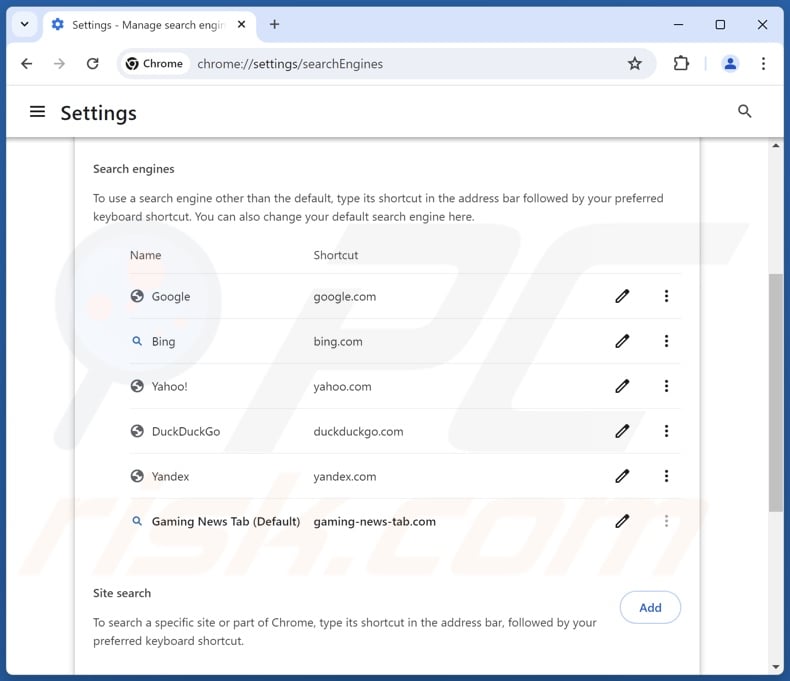Open more actions for DuckDuckGo
The width and height of the screenshot is (790, 681).
coord(666,431)
